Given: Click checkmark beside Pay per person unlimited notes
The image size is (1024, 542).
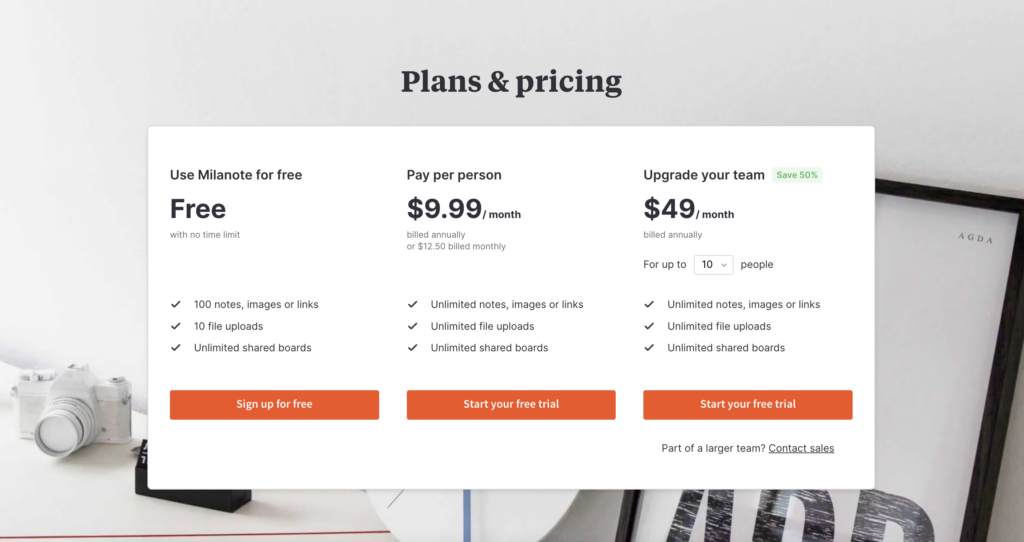Looking at the screenshot, I should [x=412, y=304].
